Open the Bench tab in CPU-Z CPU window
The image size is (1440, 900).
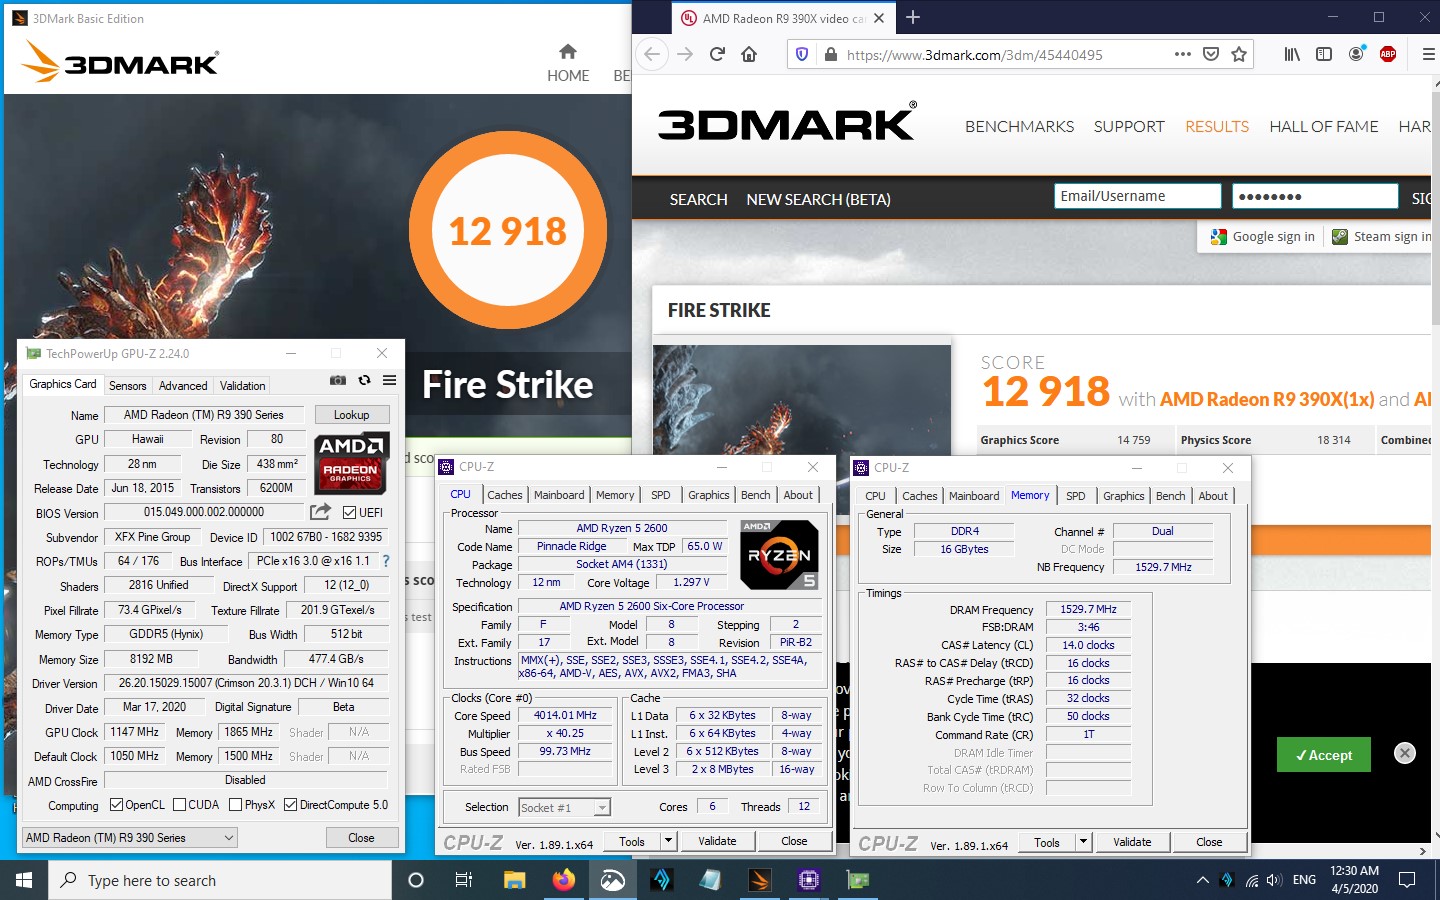pyautogui.click(x=756, y=495)
